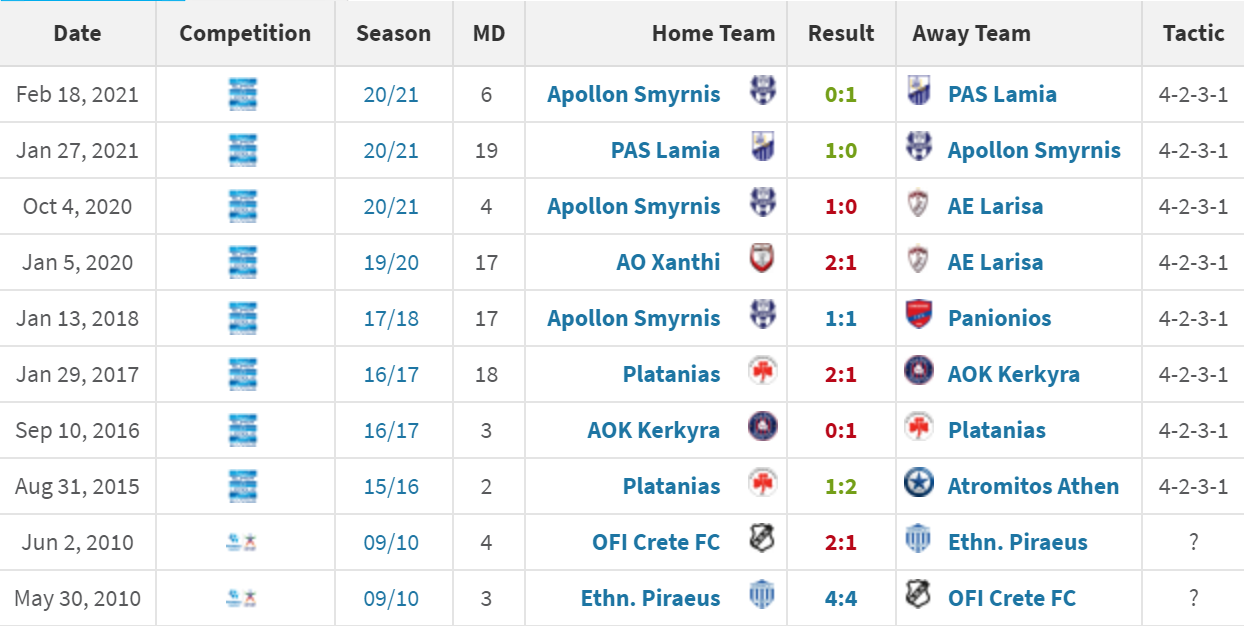Open the 1:1 result for Jan 13, 2018
The image size is (1244, 626).
coord(841,318)
